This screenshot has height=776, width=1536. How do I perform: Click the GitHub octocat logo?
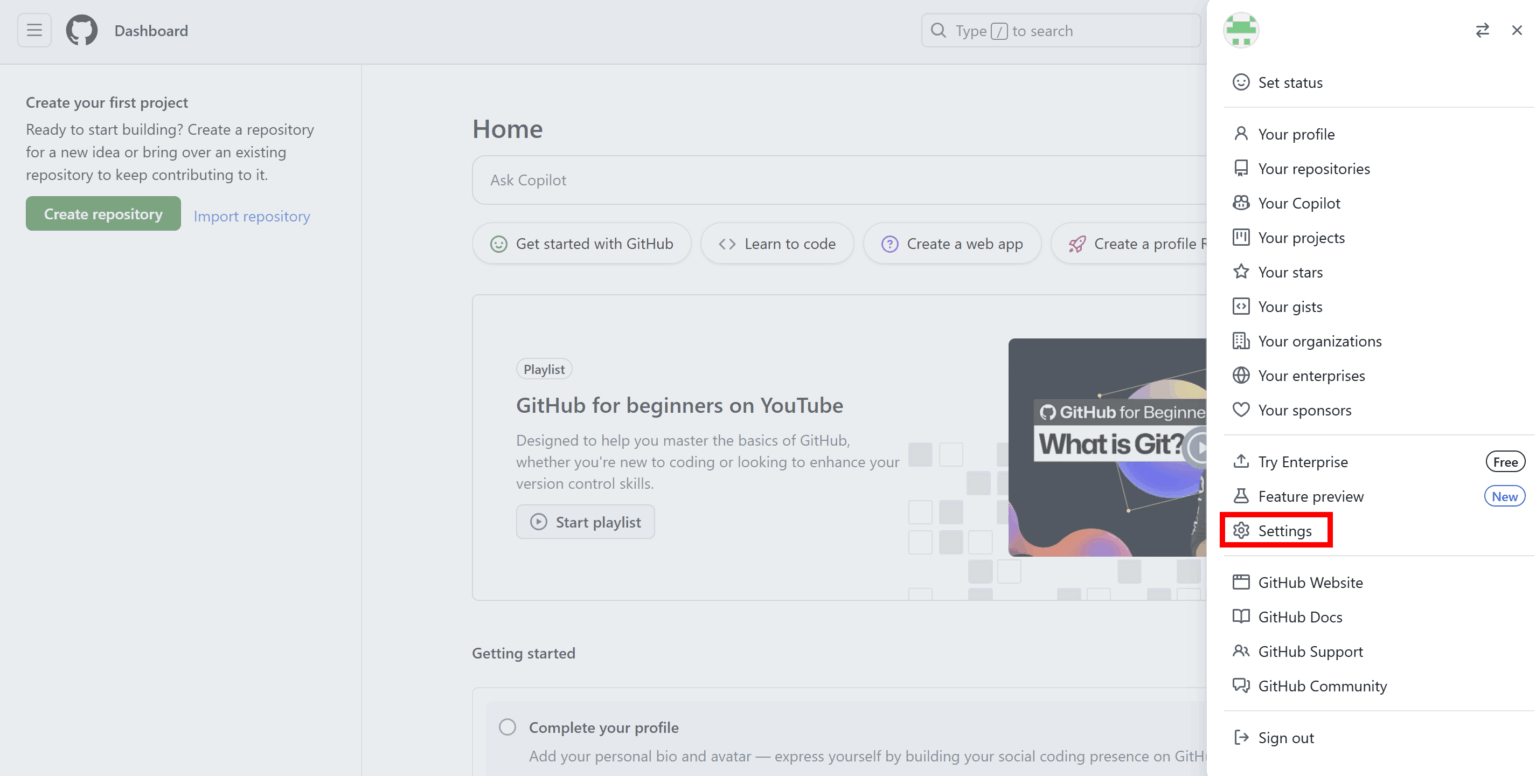81,30
